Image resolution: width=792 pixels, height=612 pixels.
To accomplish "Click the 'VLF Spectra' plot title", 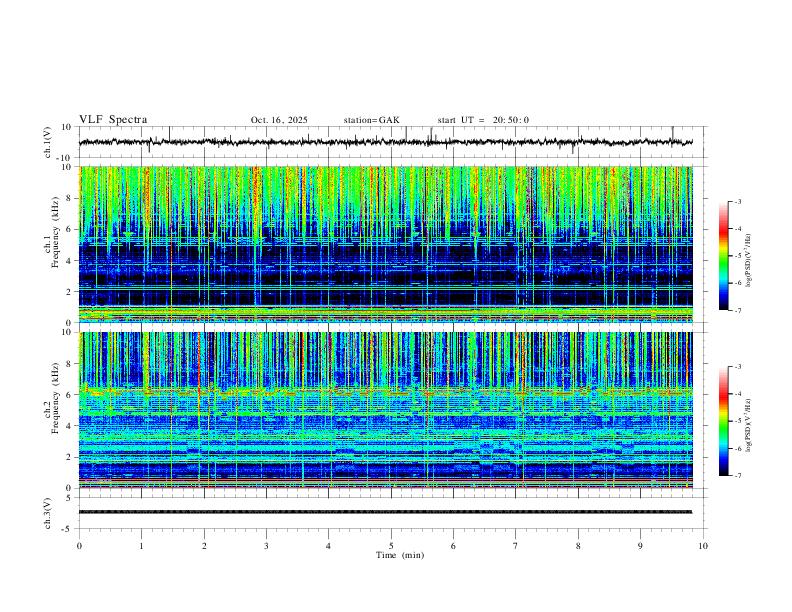I will tap(113, 120).
